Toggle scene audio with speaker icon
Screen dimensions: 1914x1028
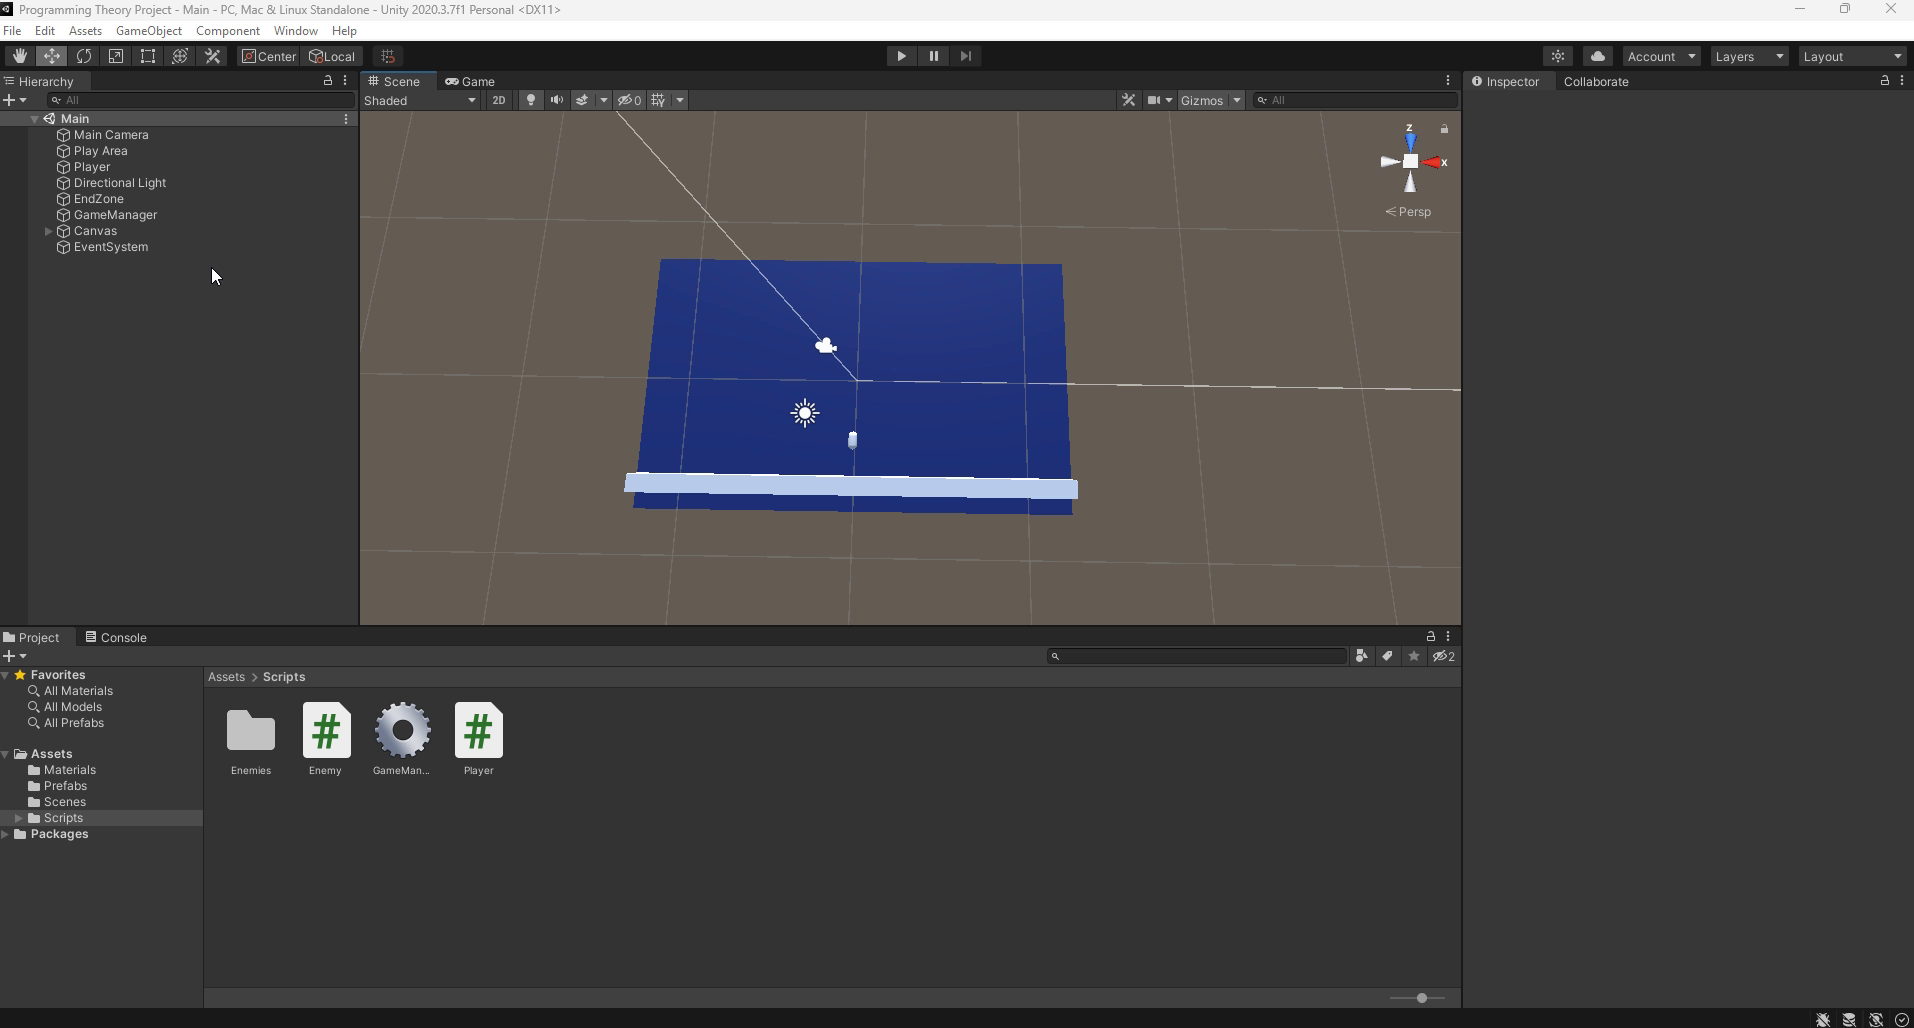click(x=557, y=100)
